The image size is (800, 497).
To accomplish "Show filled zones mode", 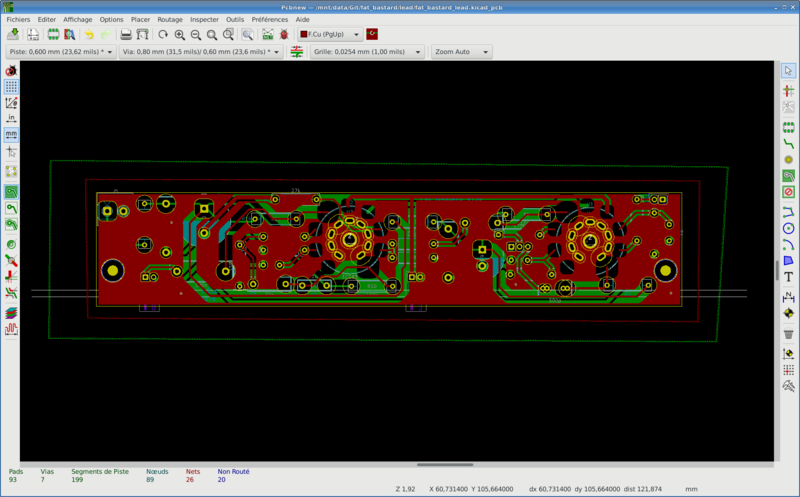I will point(11,192).
